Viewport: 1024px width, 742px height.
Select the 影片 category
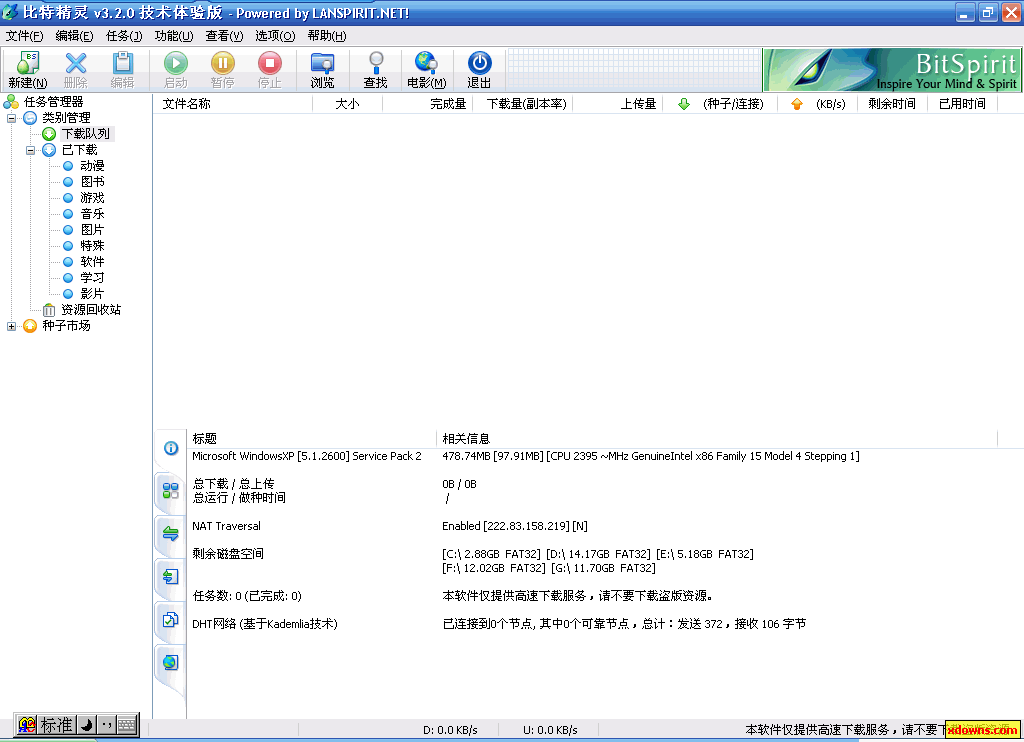coord(92,294)
